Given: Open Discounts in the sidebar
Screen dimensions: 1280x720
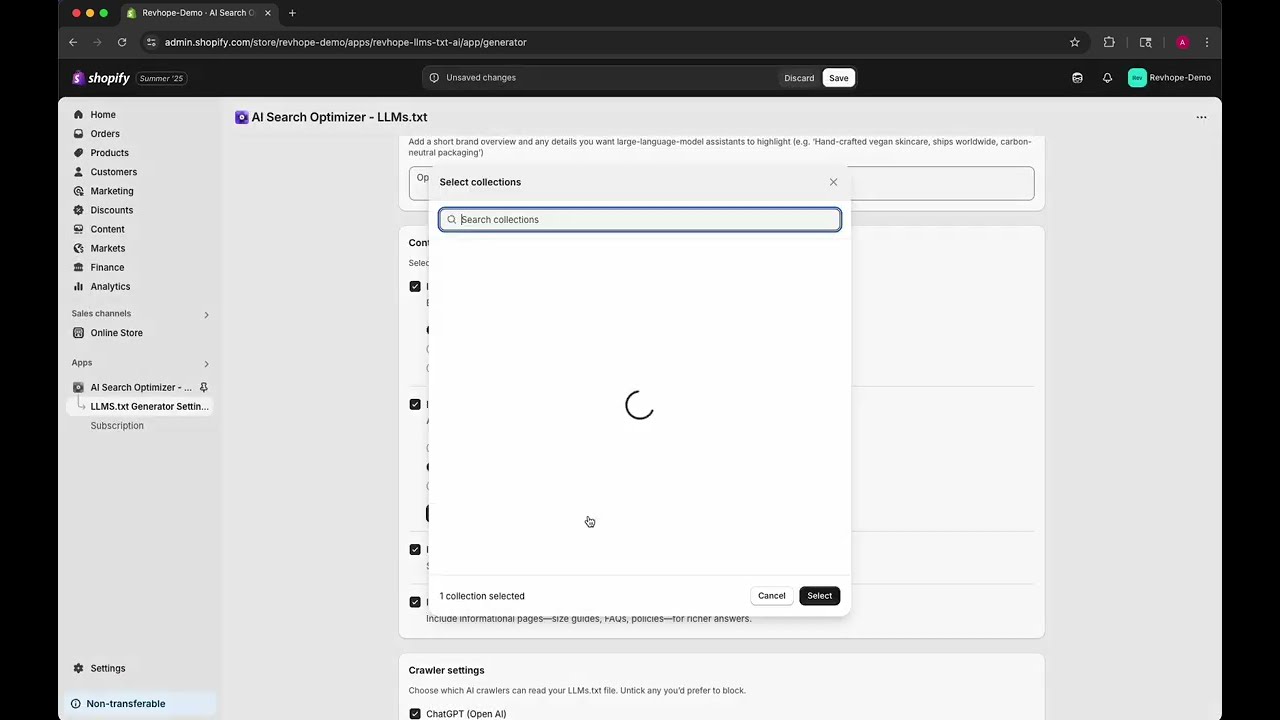Looking at the screenshot, I should 111,210.
